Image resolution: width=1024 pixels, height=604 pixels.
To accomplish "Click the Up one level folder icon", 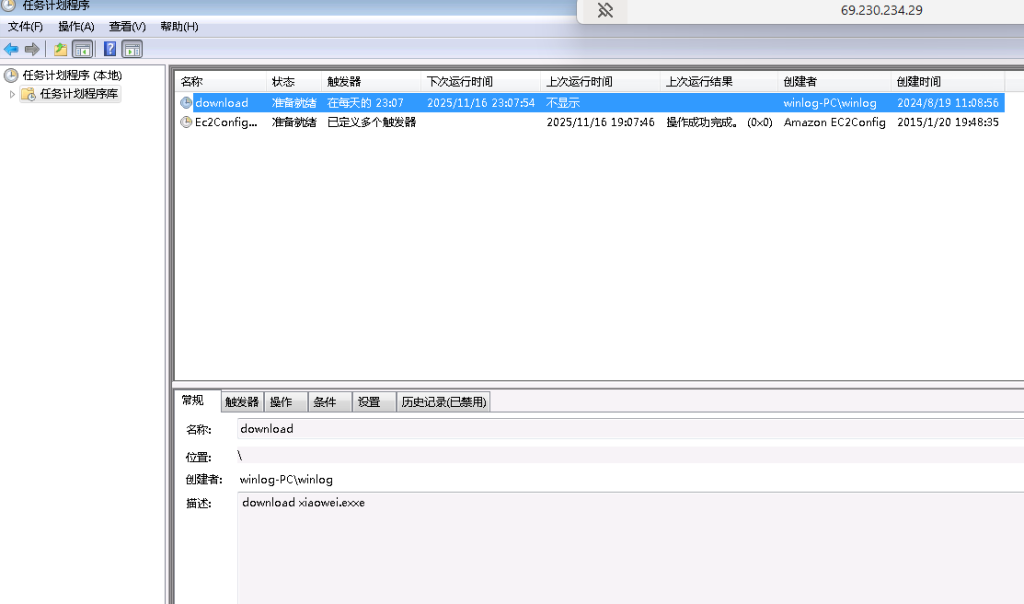I will coord(61,49).
